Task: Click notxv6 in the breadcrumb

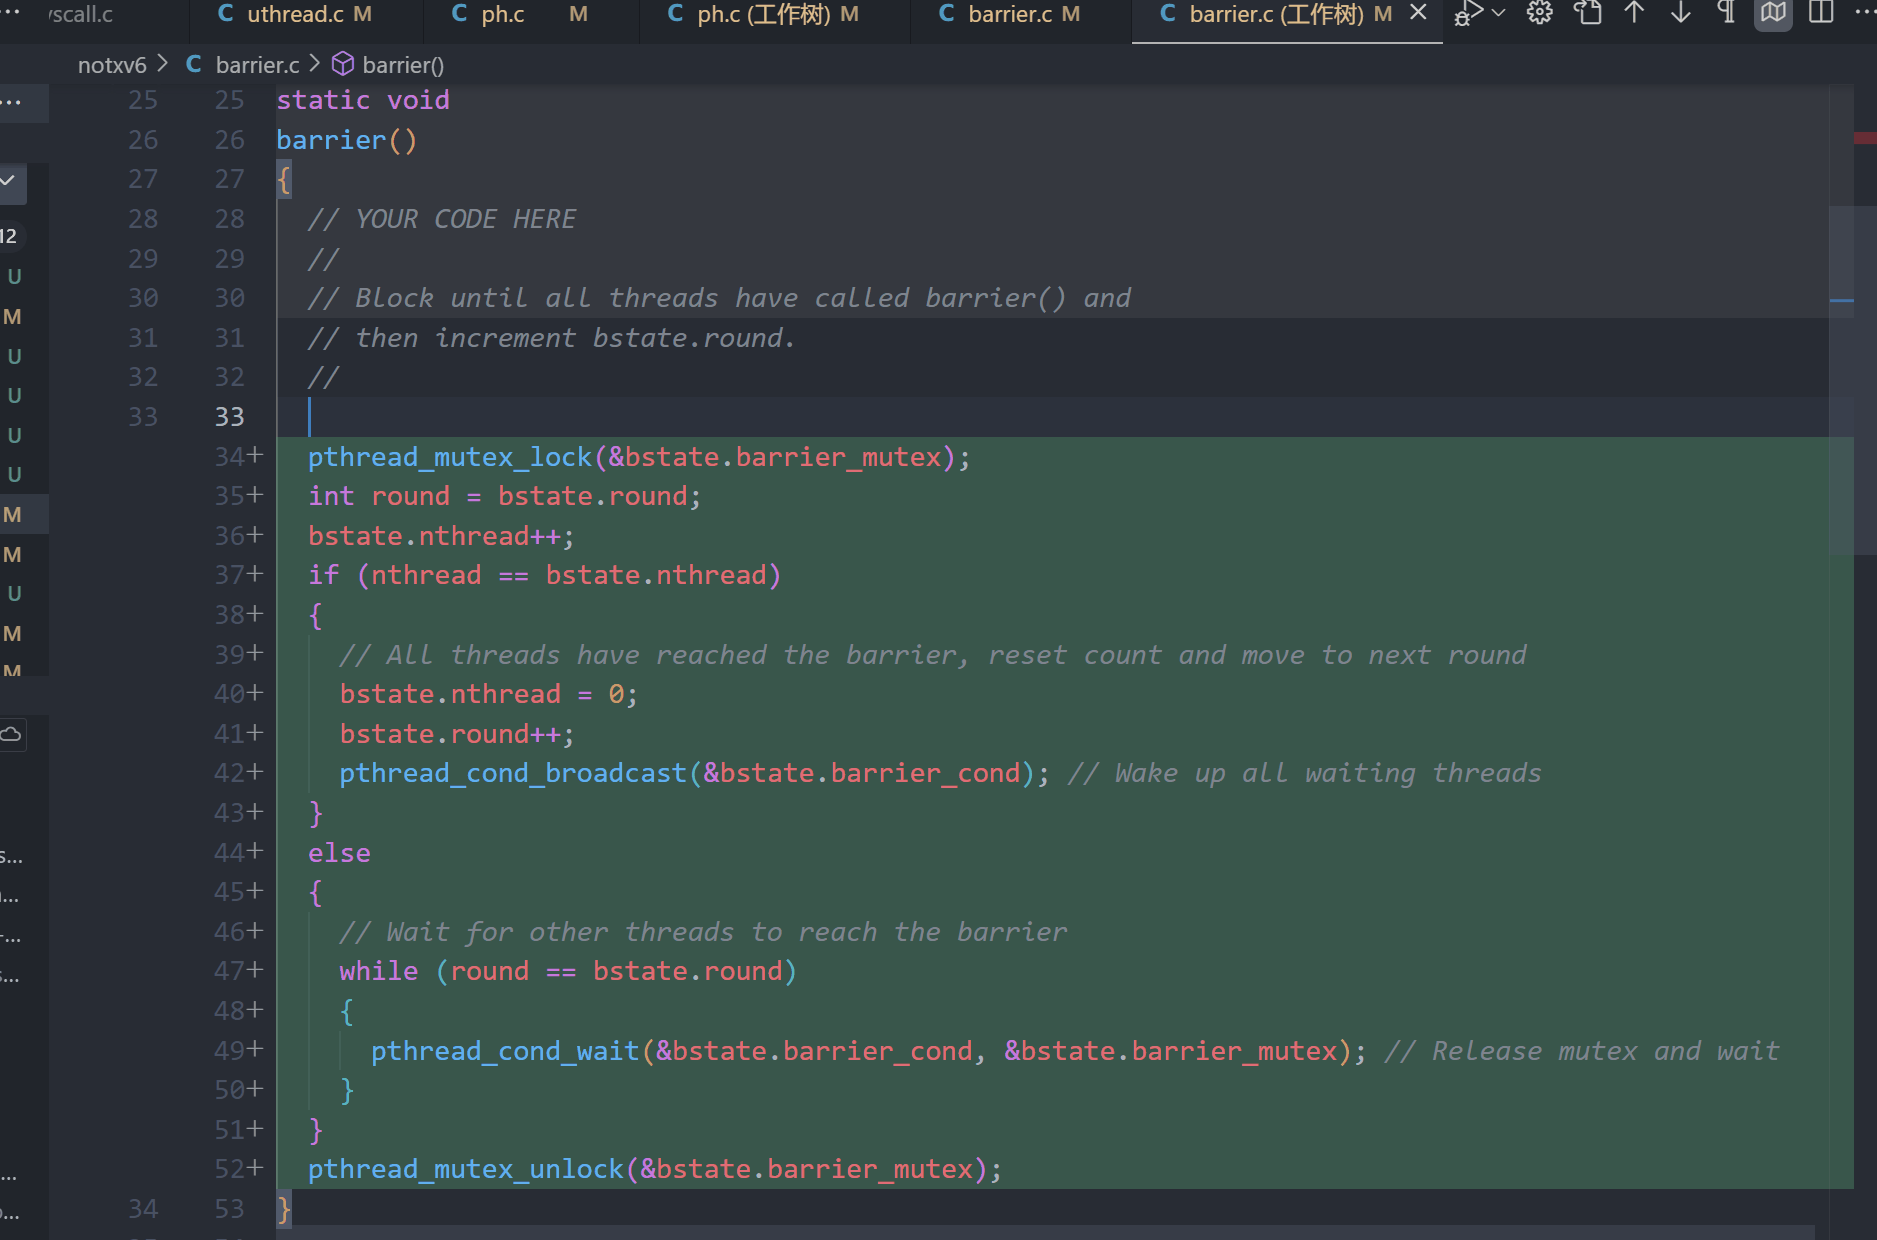Action: (x=112, y=65)
